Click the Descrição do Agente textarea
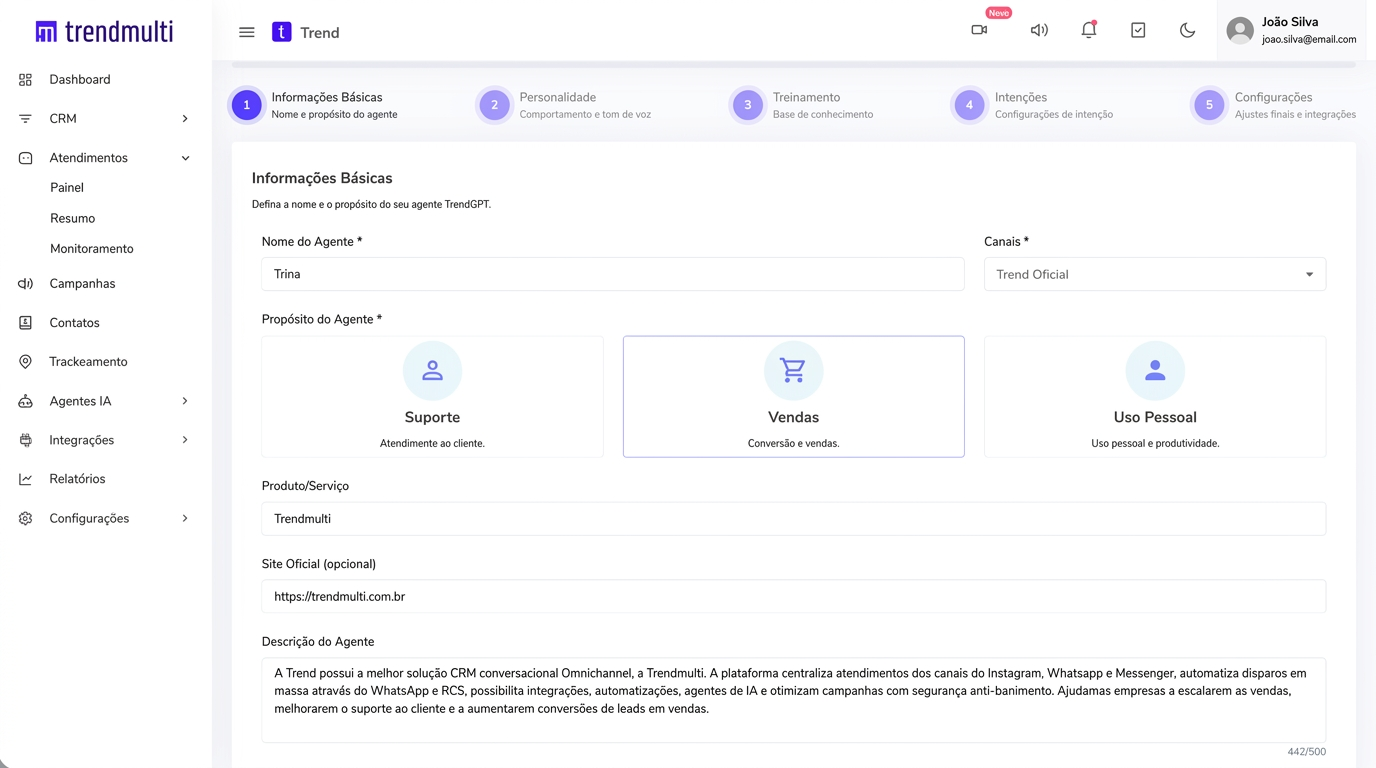Image resolution: width=1376 pixels, height=768 pixels. (794, 700)
